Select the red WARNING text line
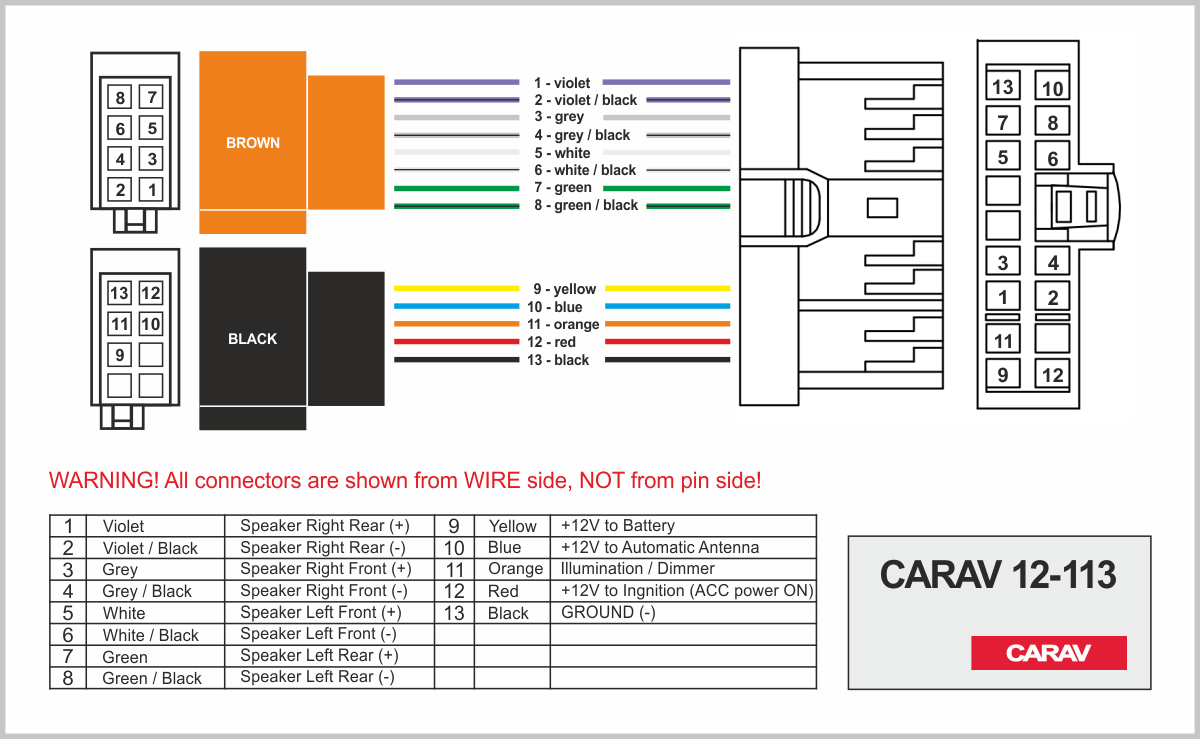The image size is (1200, 739). point(405,480)
